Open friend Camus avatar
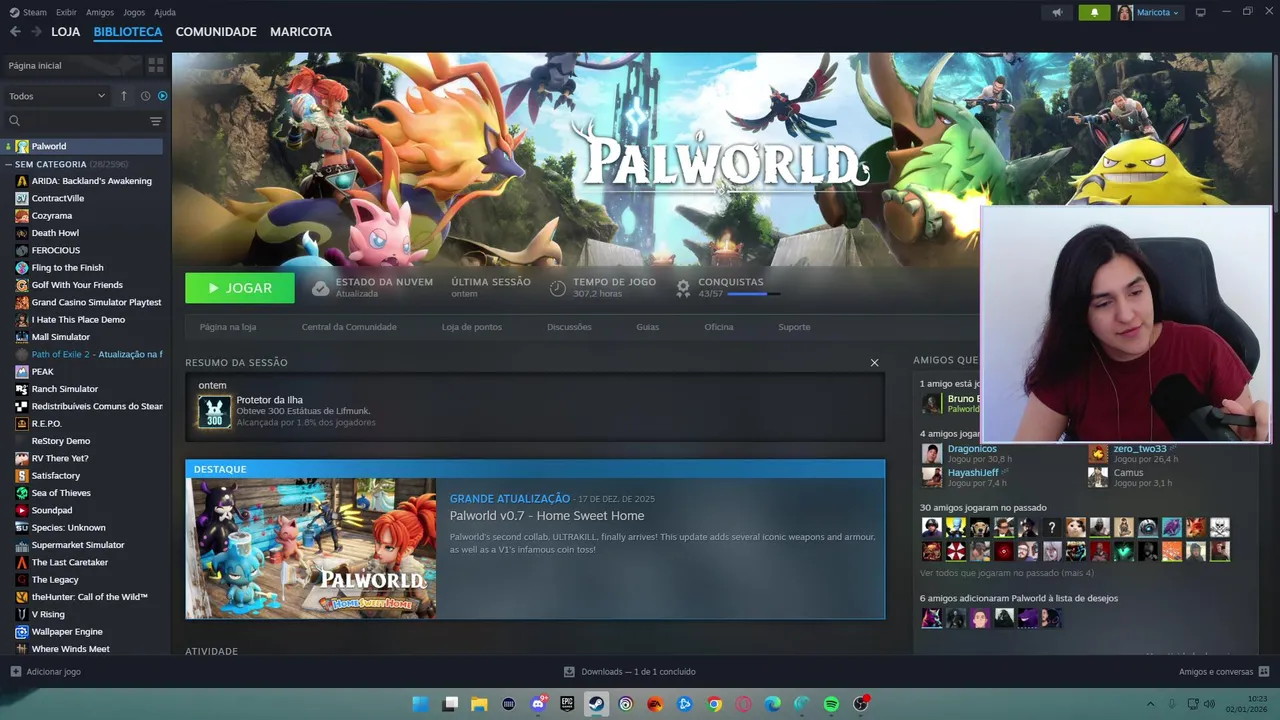Image resolution: width=1280 pixels, height=720 pixels. coord(1098,477)
